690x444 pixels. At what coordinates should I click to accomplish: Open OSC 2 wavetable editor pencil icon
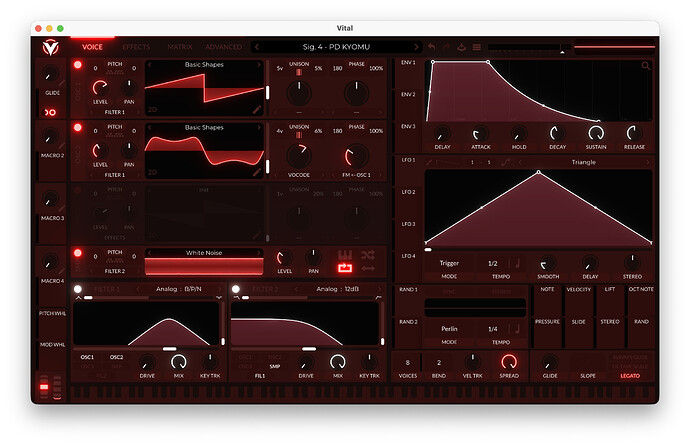257,172
